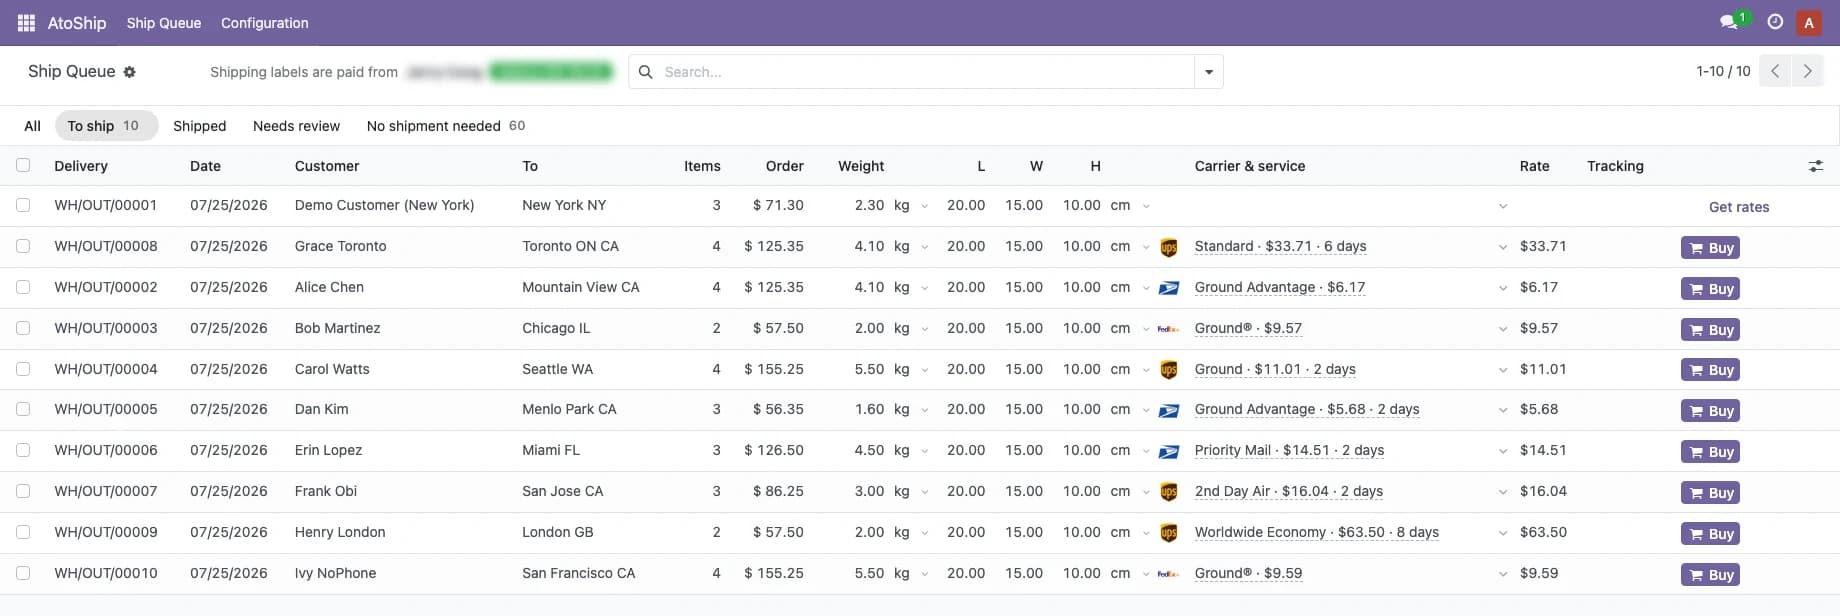Switch to No shipment needed tab
The image size is (1840, 616).
(x=446, y=126)
